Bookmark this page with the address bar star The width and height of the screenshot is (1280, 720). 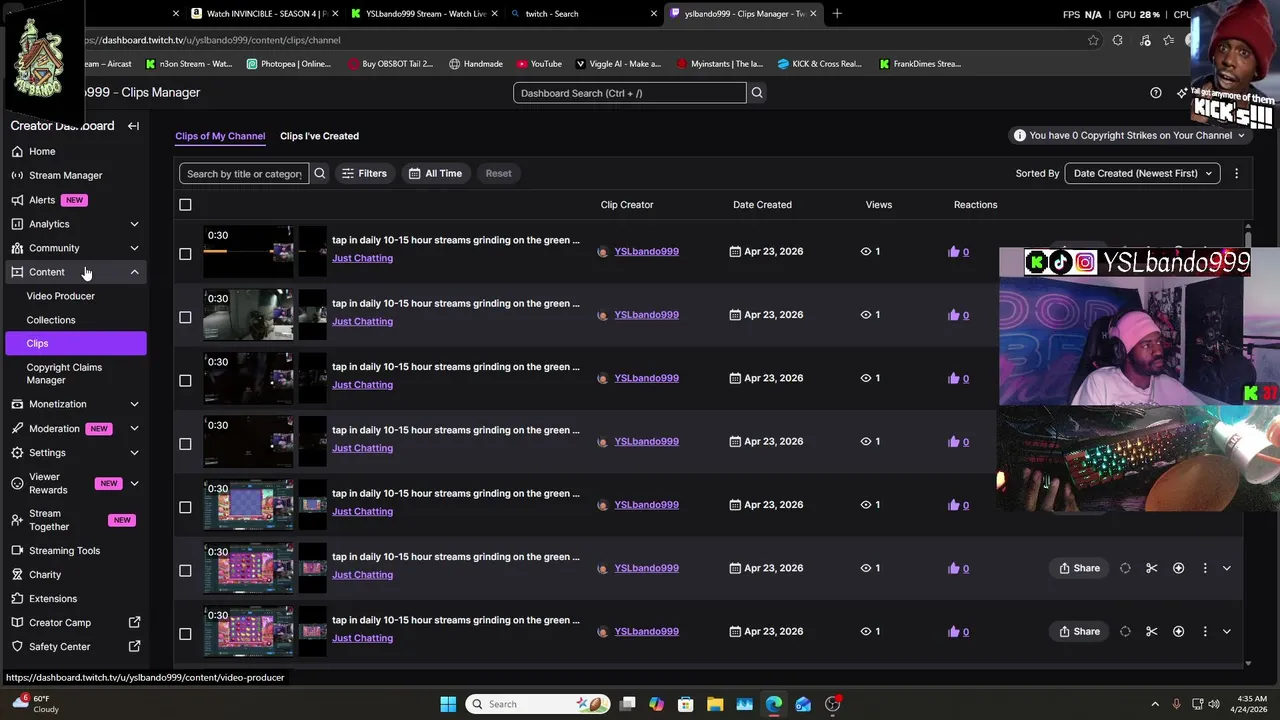click(1093, 40)
